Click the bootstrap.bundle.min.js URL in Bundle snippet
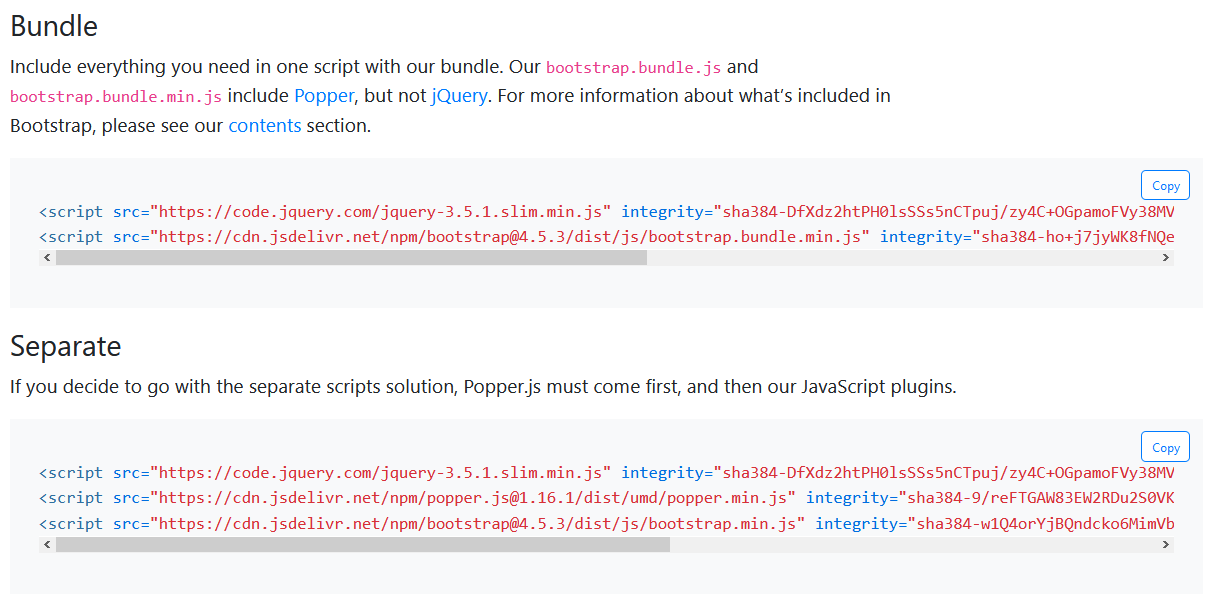This screenshot has height=615, width=1210. point(510,237)
